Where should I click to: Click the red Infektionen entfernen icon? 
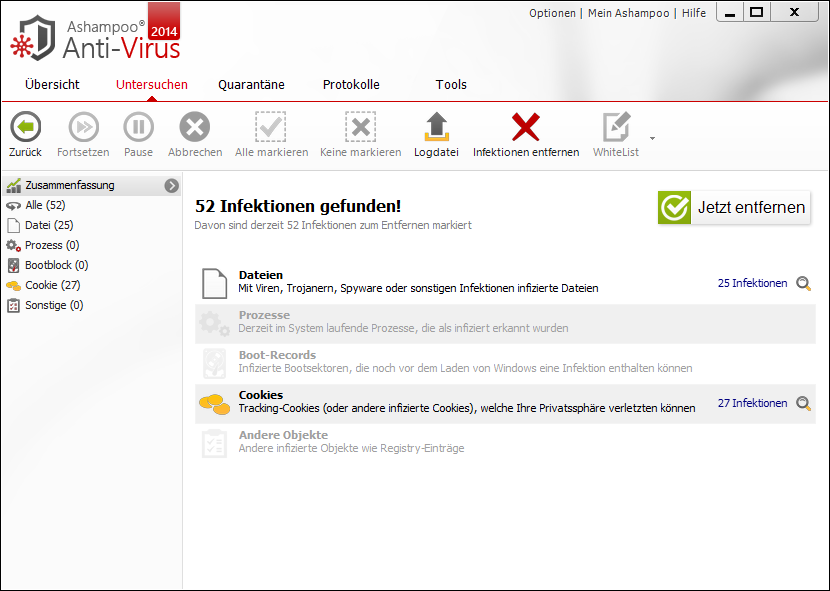tap(525, 127)
